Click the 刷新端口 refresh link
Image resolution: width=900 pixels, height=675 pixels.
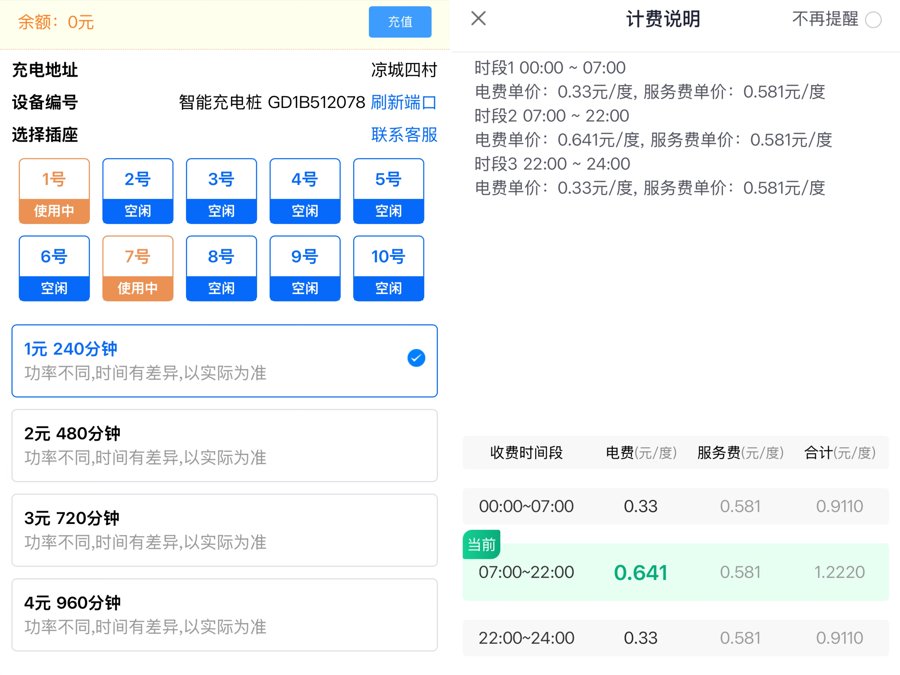click(404, 102)
